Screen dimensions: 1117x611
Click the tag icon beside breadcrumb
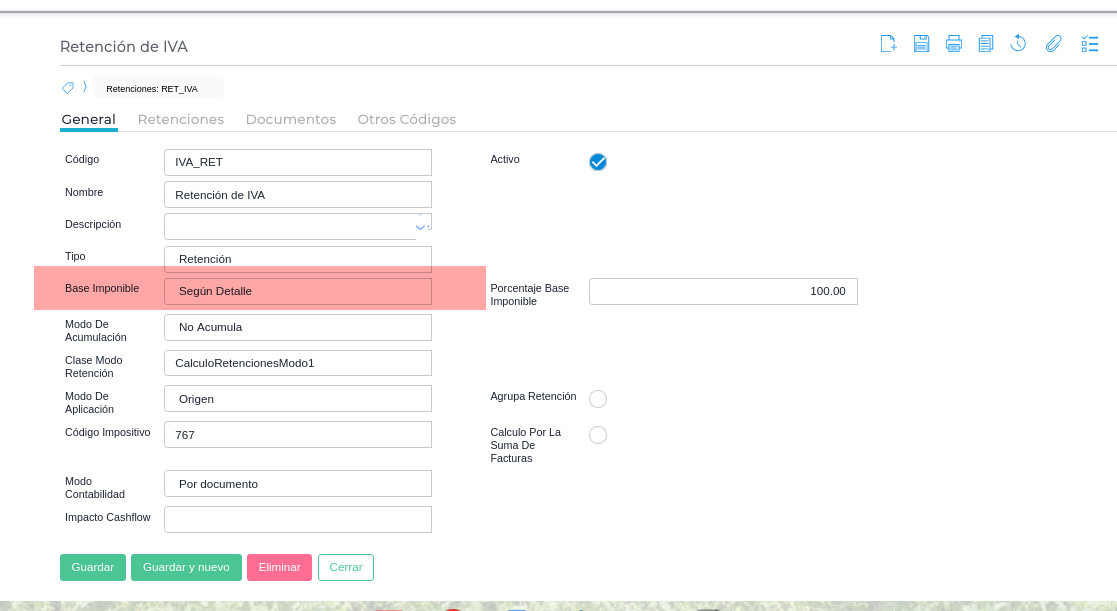click(68, 87)
